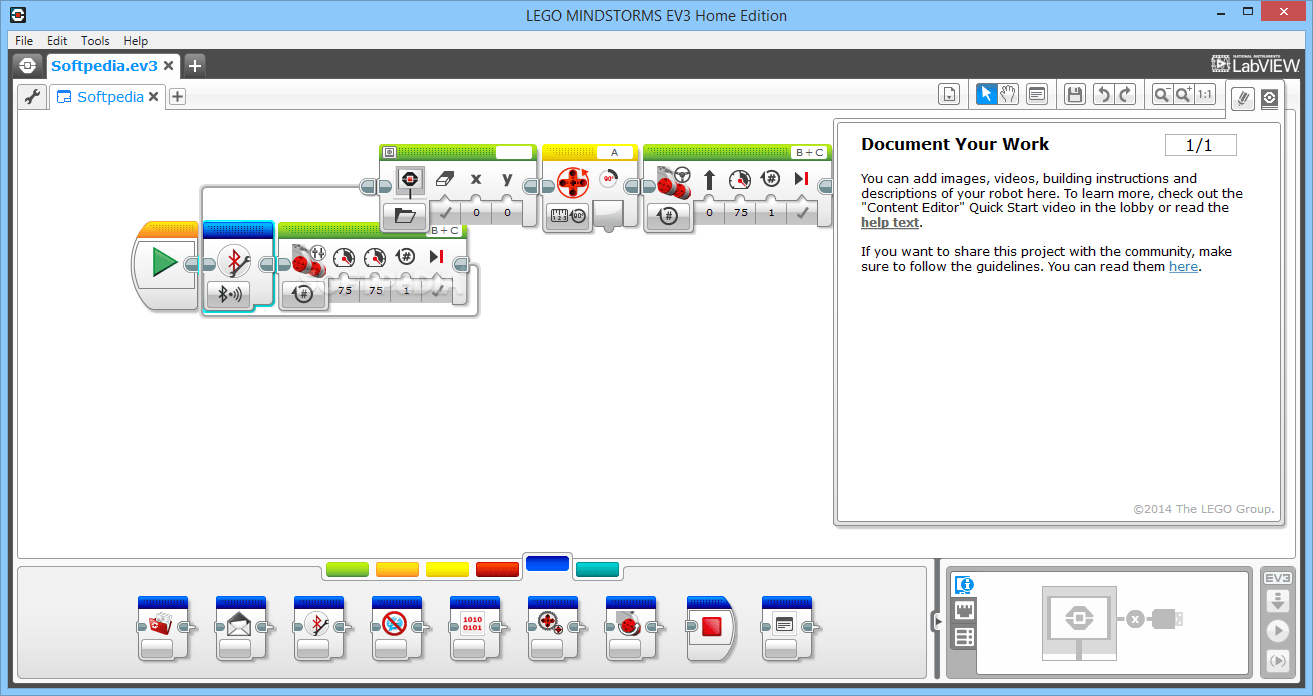Reset zoom to 1:1
The height and width of the screenshot is (696, 1313).
(x=1205, y=94)
